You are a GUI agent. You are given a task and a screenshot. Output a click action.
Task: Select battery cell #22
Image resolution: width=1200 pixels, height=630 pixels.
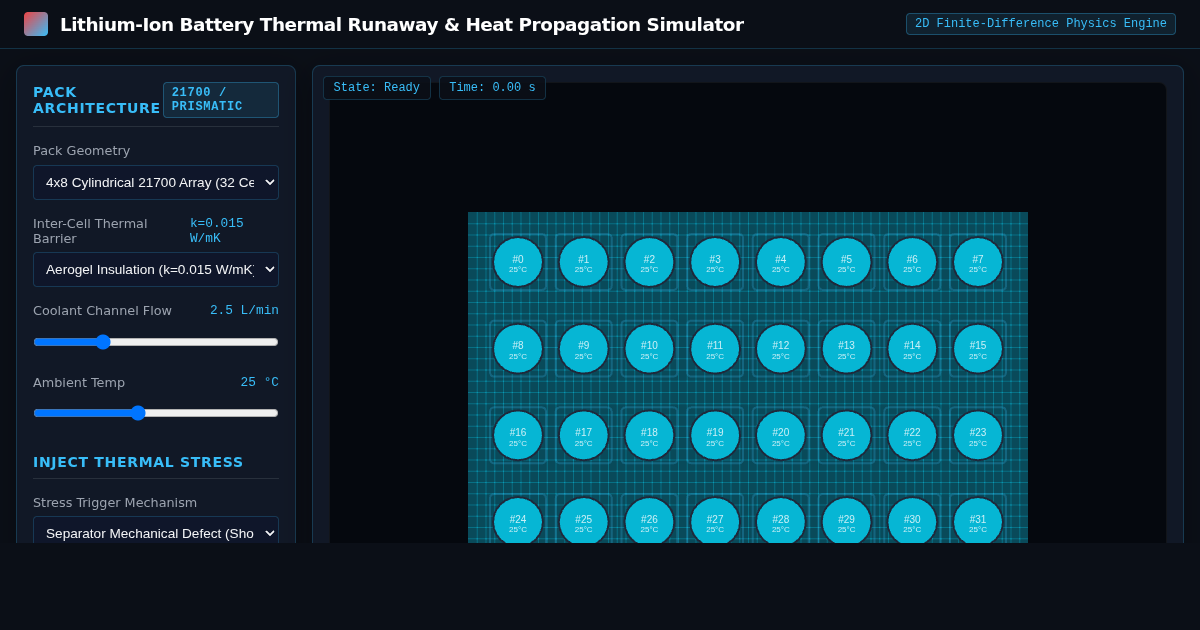[x=912, y=436]
